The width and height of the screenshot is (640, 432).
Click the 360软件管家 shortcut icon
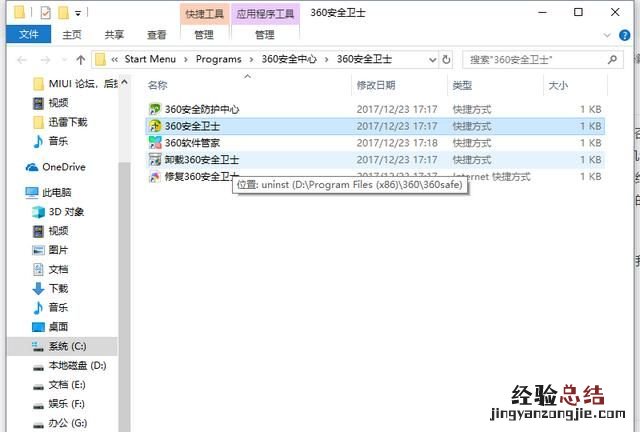tap(155, 143)
